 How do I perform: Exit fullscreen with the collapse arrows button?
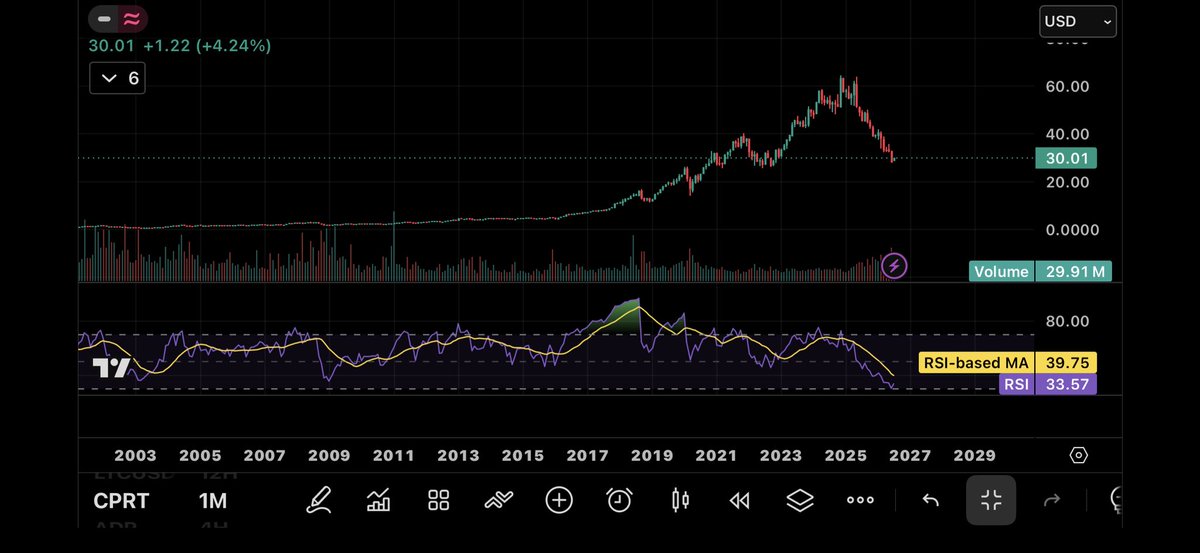click(x=991, y=501)
